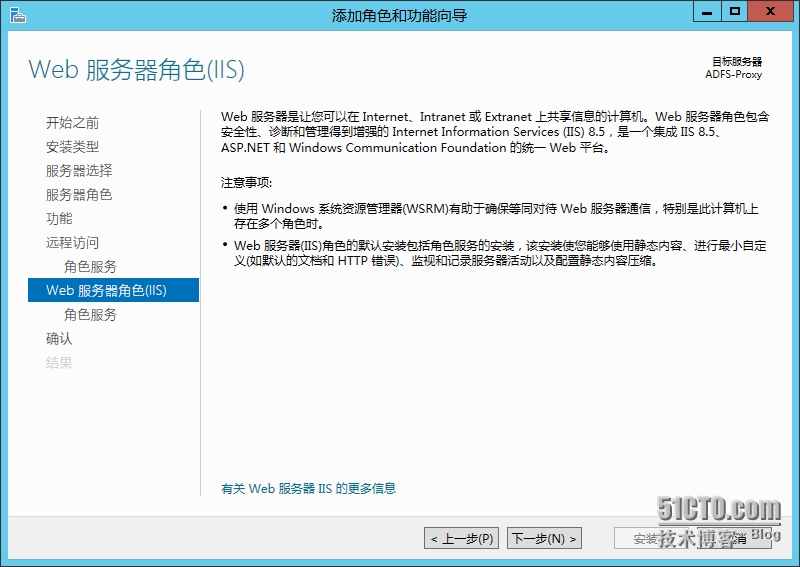Jump to the 服务器角色 page

[79, 195]
